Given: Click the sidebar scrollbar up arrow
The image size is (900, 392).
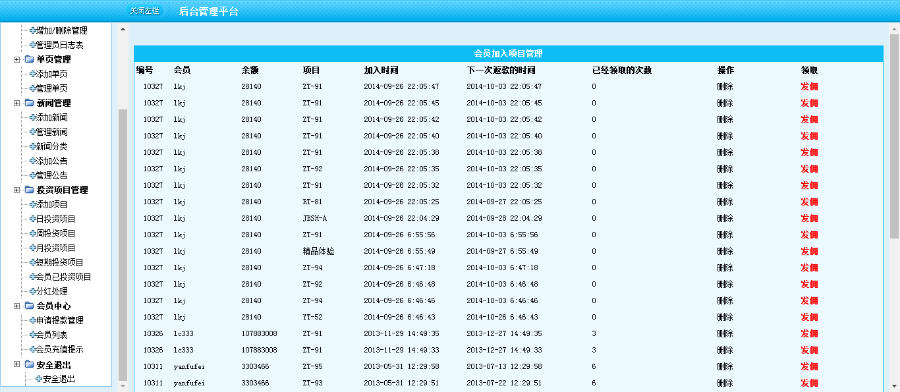Looking at the screenshot, I should 122,29.
